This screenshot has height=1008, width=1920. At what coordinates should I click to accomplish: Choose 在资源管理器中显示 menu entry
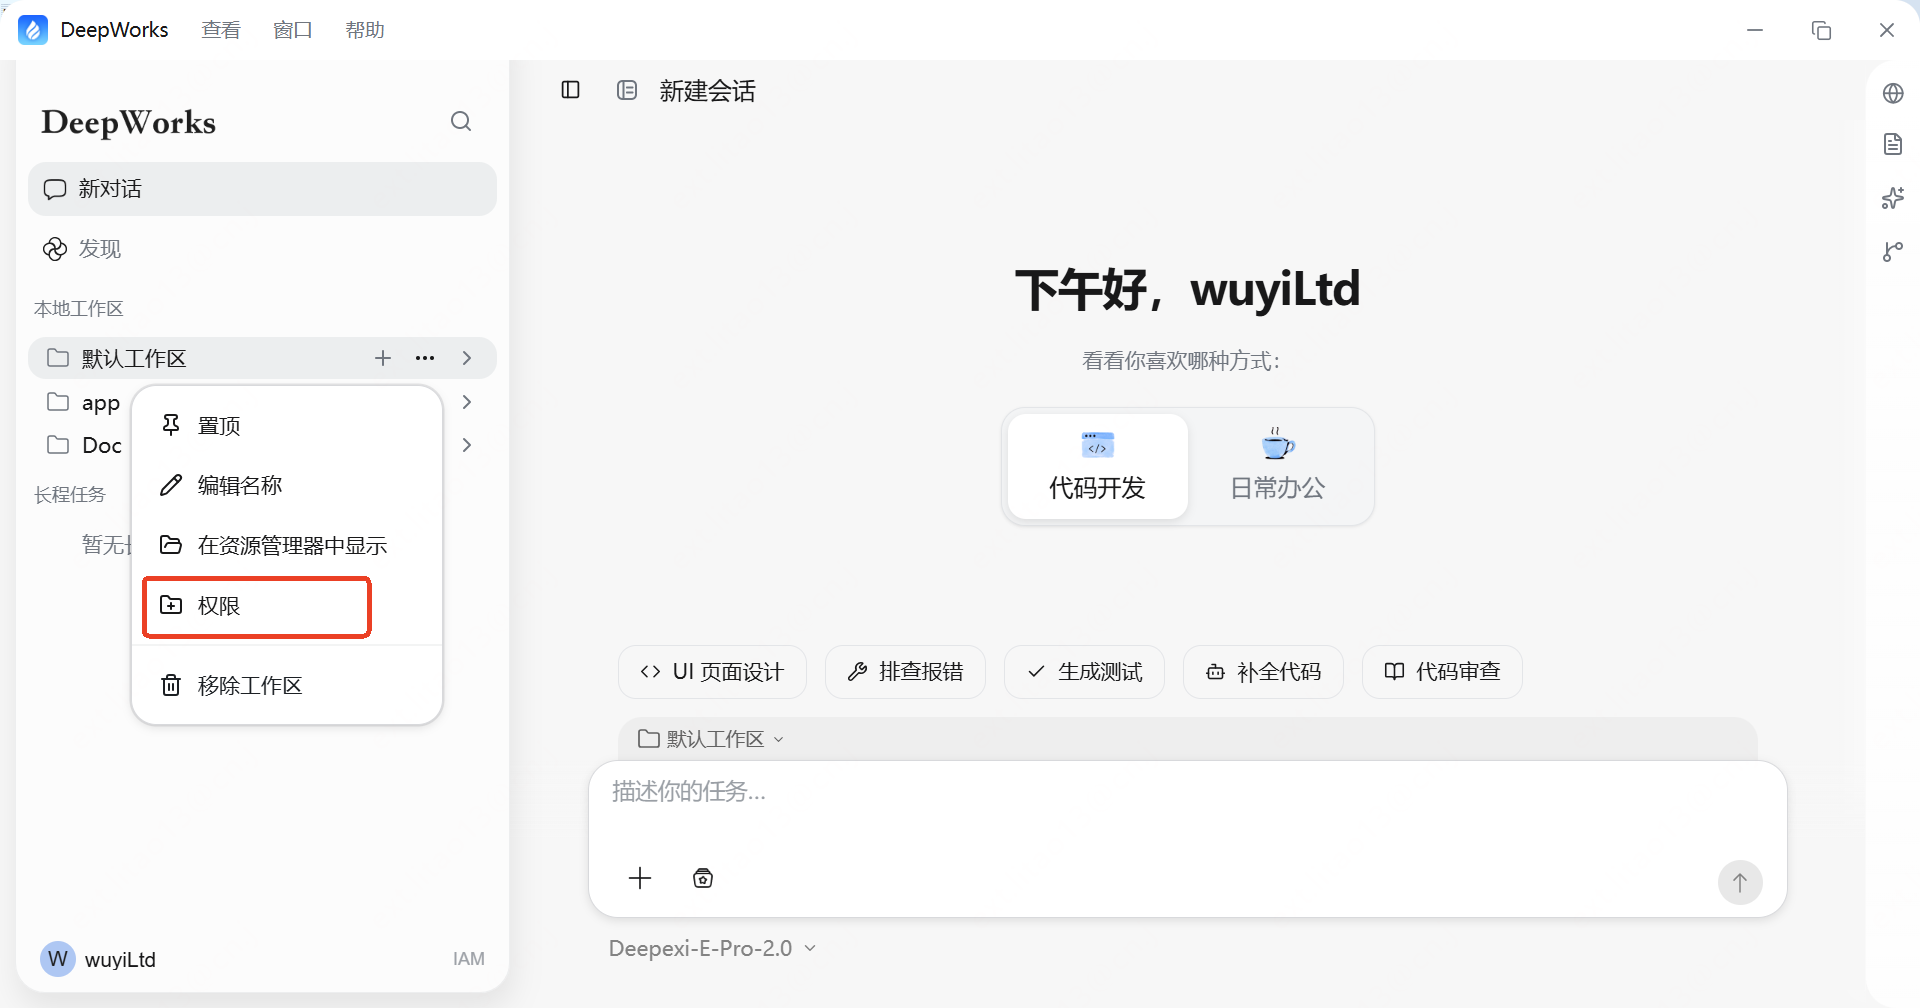[x=287, y=545]
